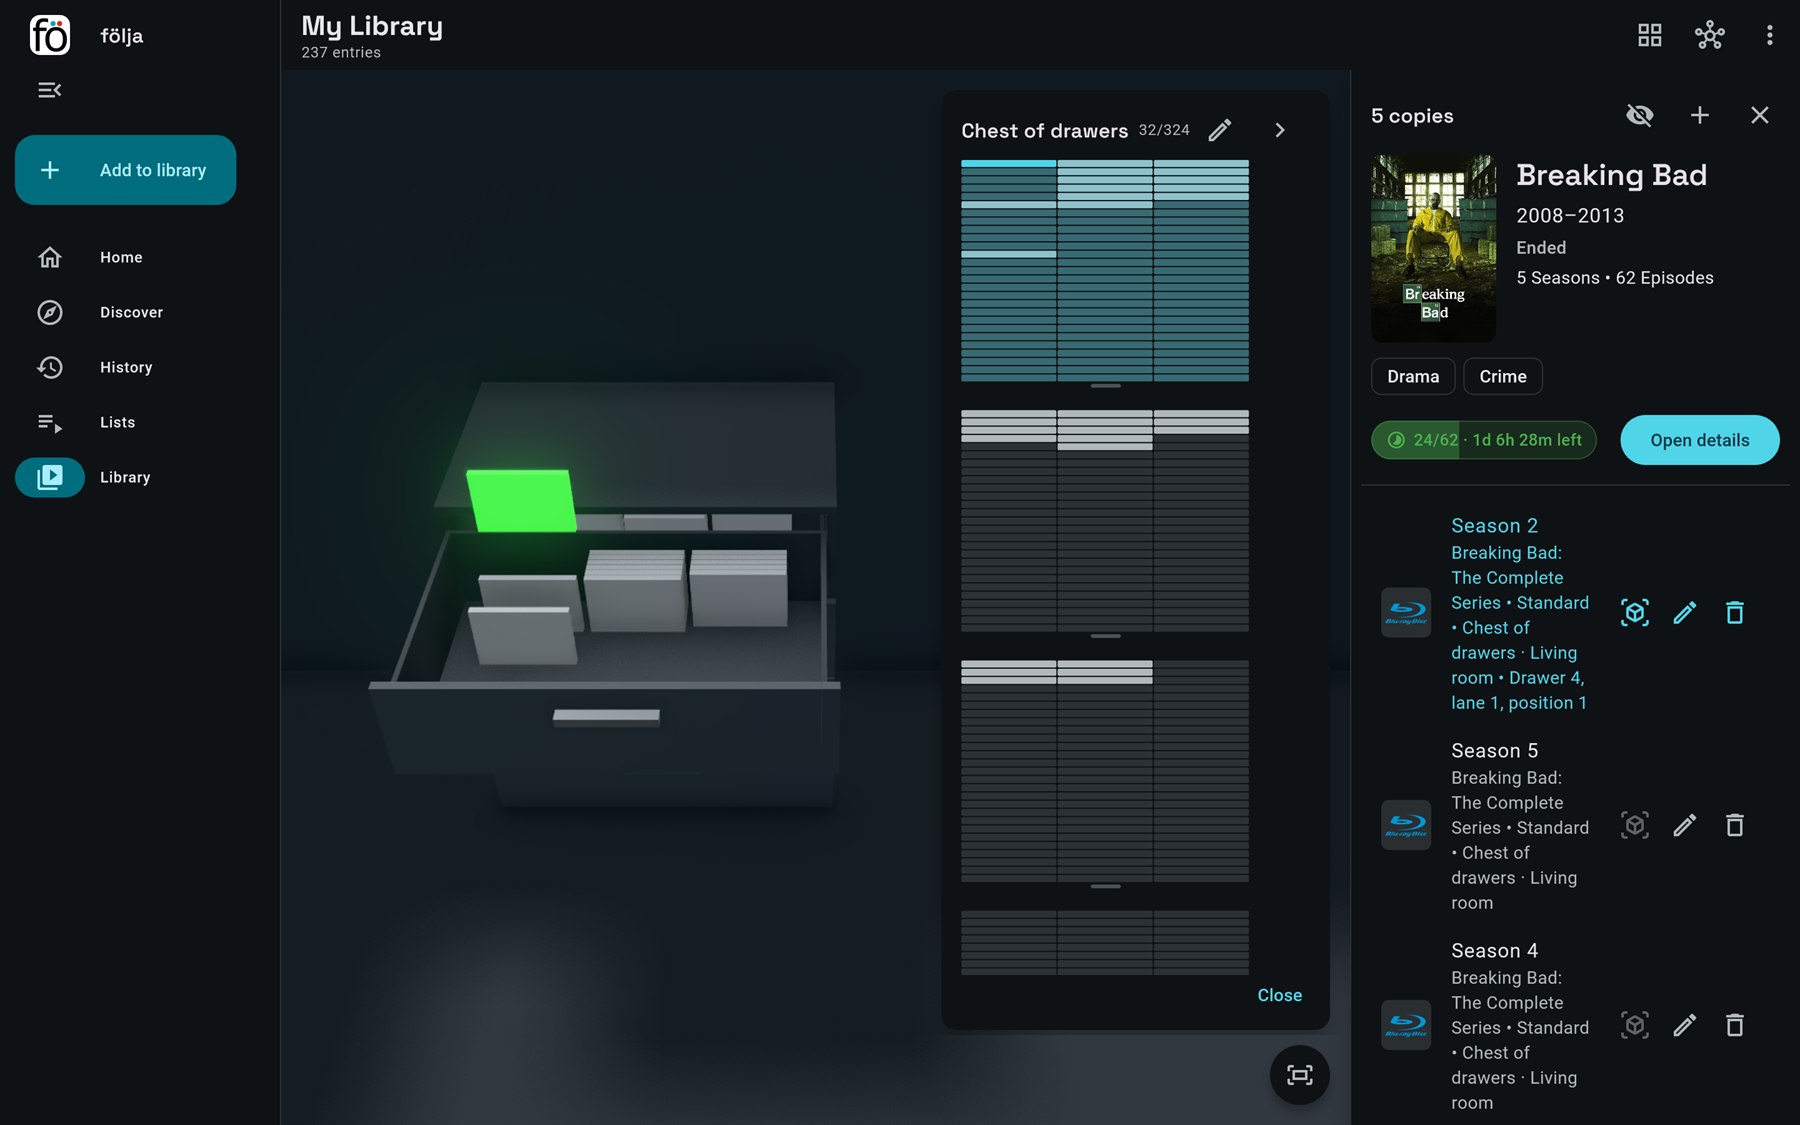
Task: Open the graph network view icon
Action: (x=1710, y=35)
